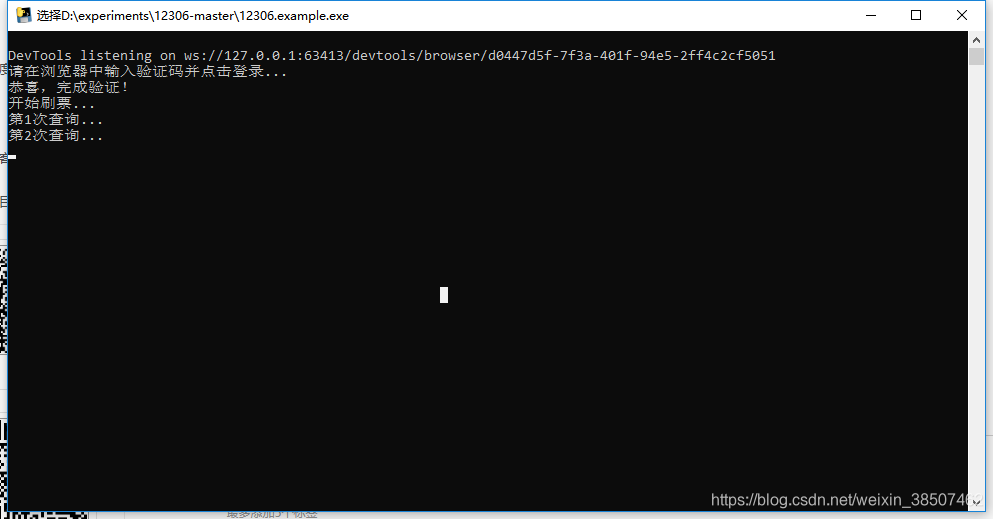This screenshot has width=993, height=519.
Task: Click the blinking underscore text cursor
Action: click(x=12, y=157)
